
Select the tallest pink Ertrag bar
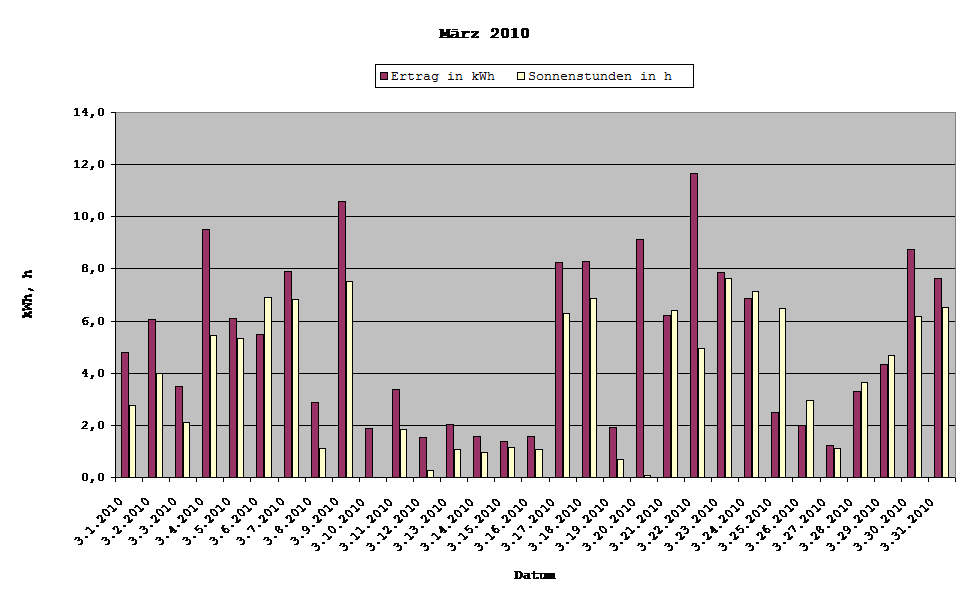point(690,320)
